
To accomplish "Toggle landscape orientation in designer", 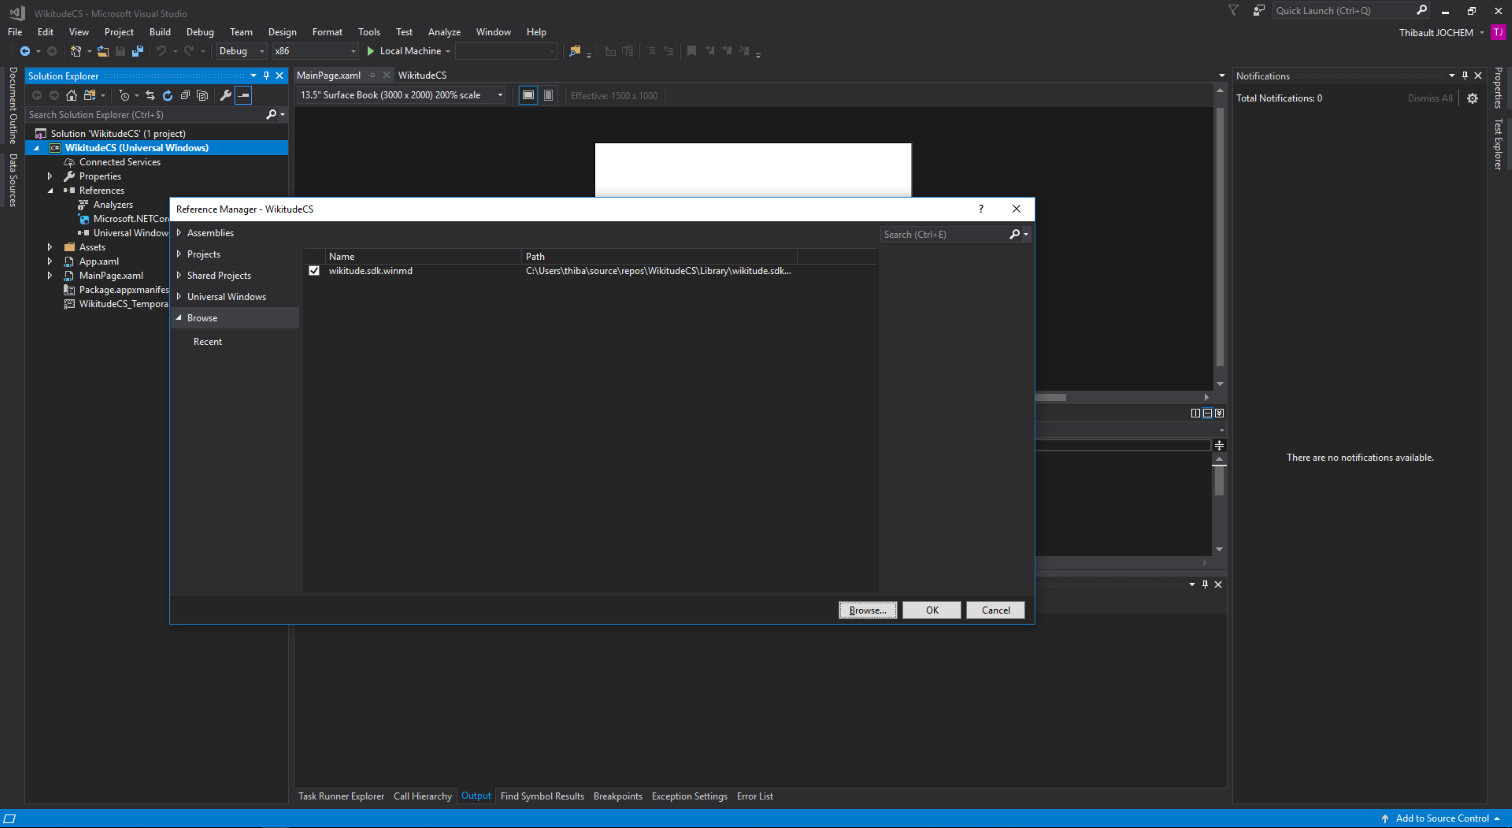I will click(x=528, y=95).
